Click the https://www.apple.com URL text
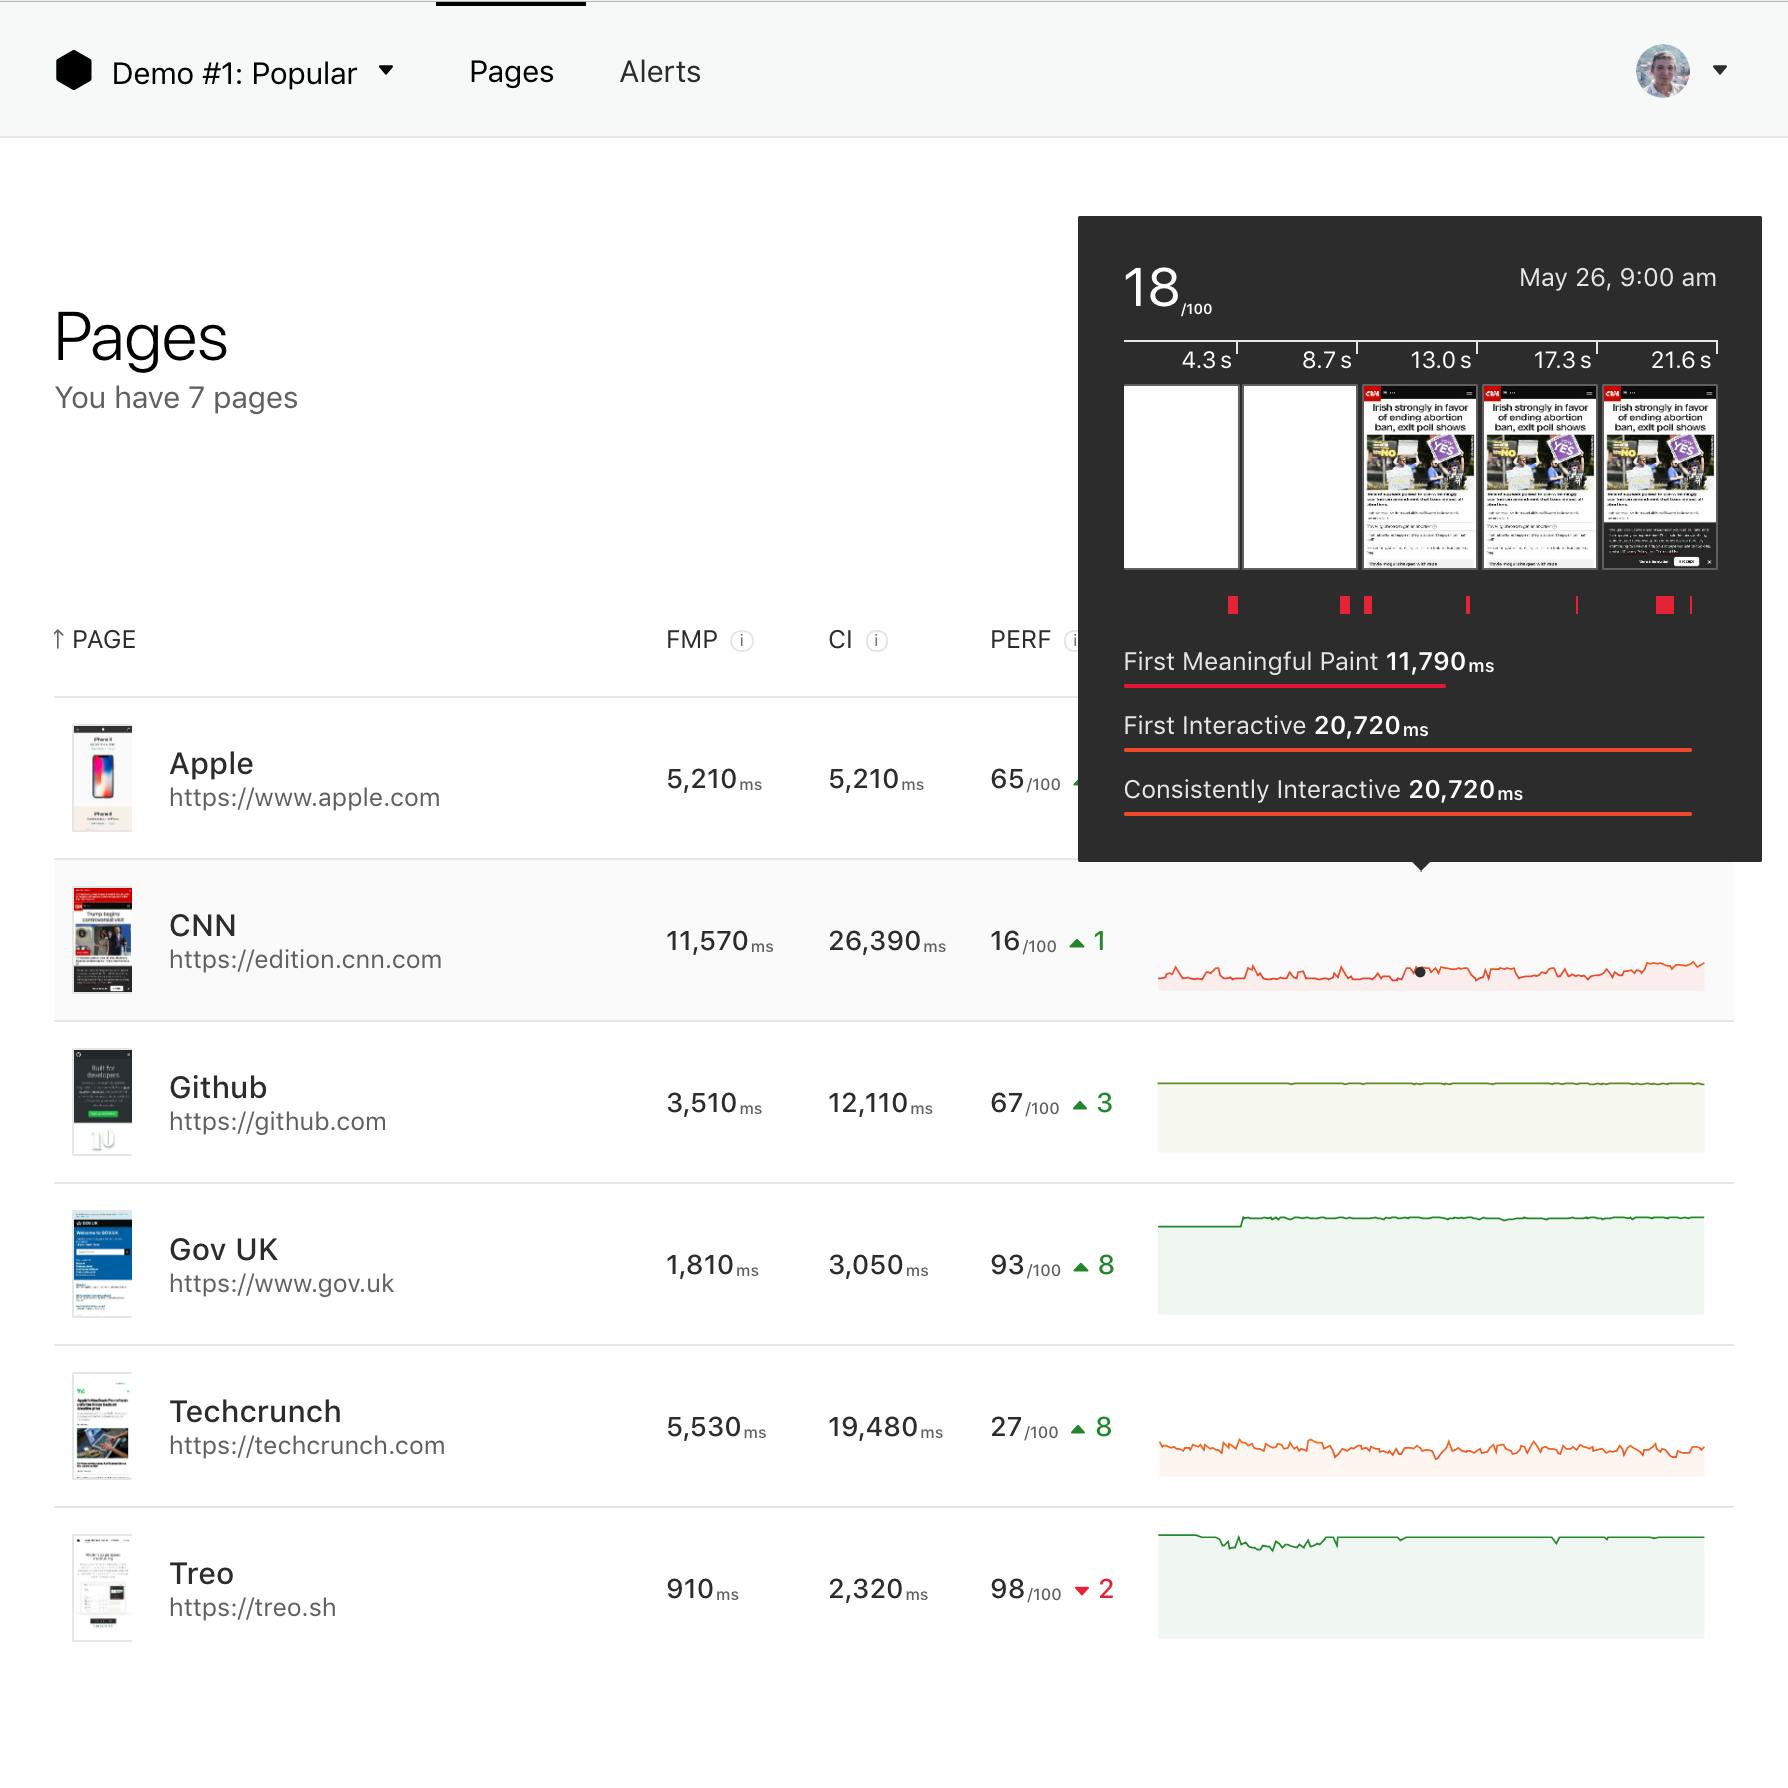Screen dimensions: 1788x1788 pyautogui.click(x=304, y=798)
